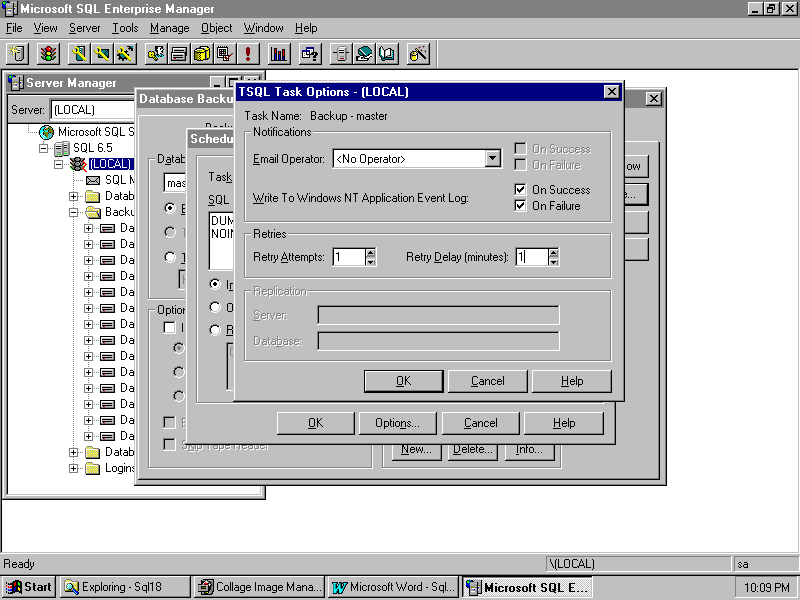
Task: Click the bar chart toolbar icon
Action: tap(279, 53)
